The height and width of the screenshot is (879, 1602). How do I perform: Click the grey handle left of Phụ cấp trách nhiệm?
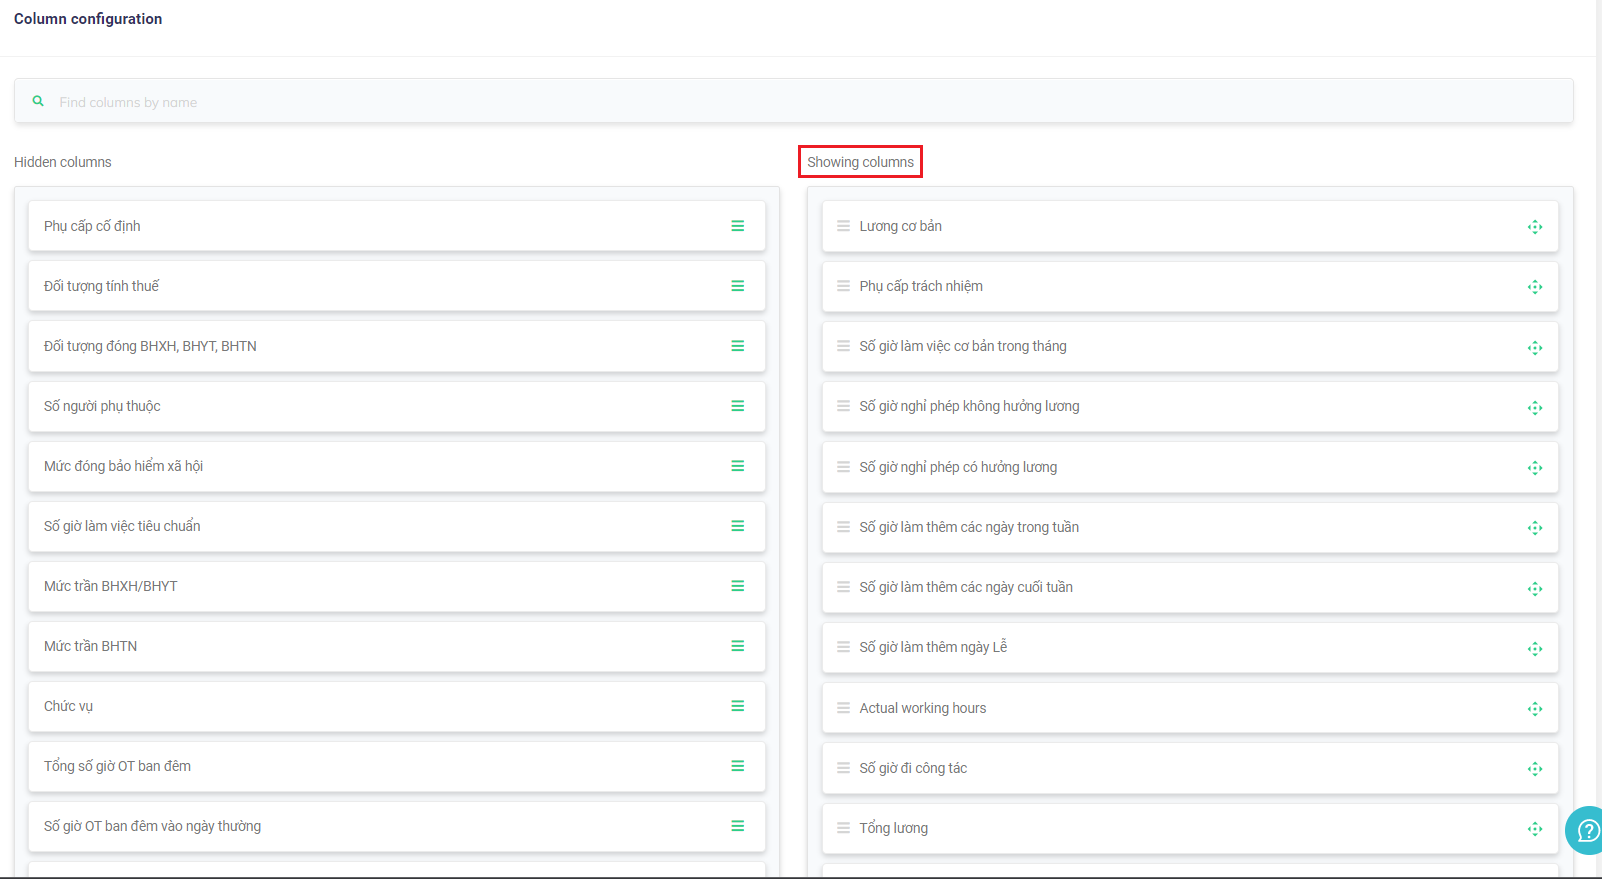click(x=843, y=286)
